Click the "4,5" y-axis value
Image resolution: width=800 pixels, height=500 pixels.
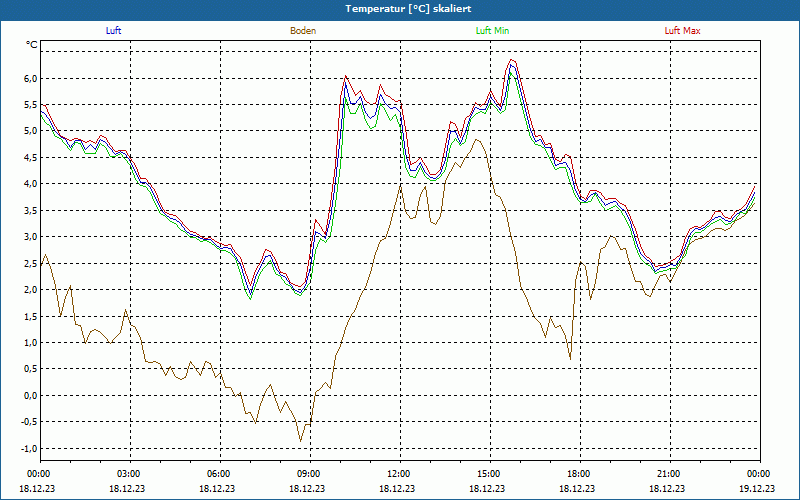tap(31, 157)
